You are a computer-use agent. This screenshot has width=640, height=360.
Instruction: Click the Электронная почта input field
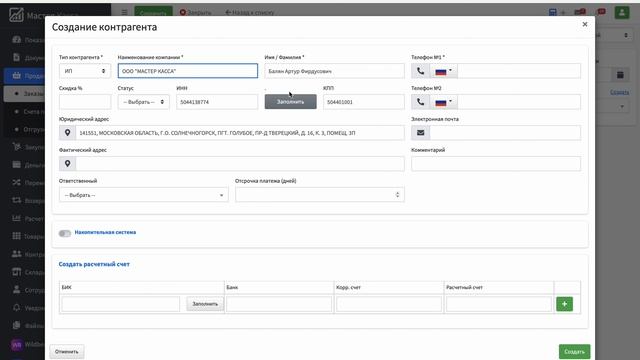[505, 133]
